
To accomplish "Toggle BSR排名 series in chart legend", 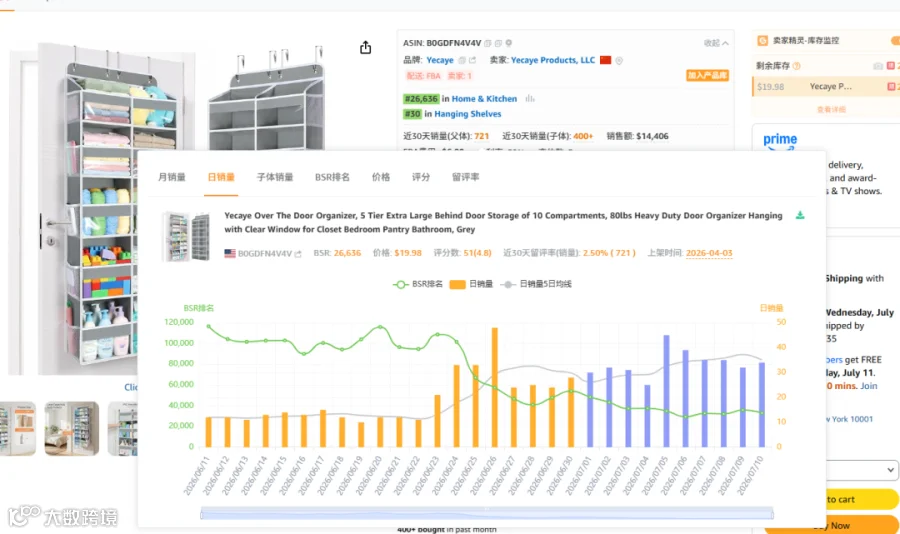I will click(x=418, y=284).
